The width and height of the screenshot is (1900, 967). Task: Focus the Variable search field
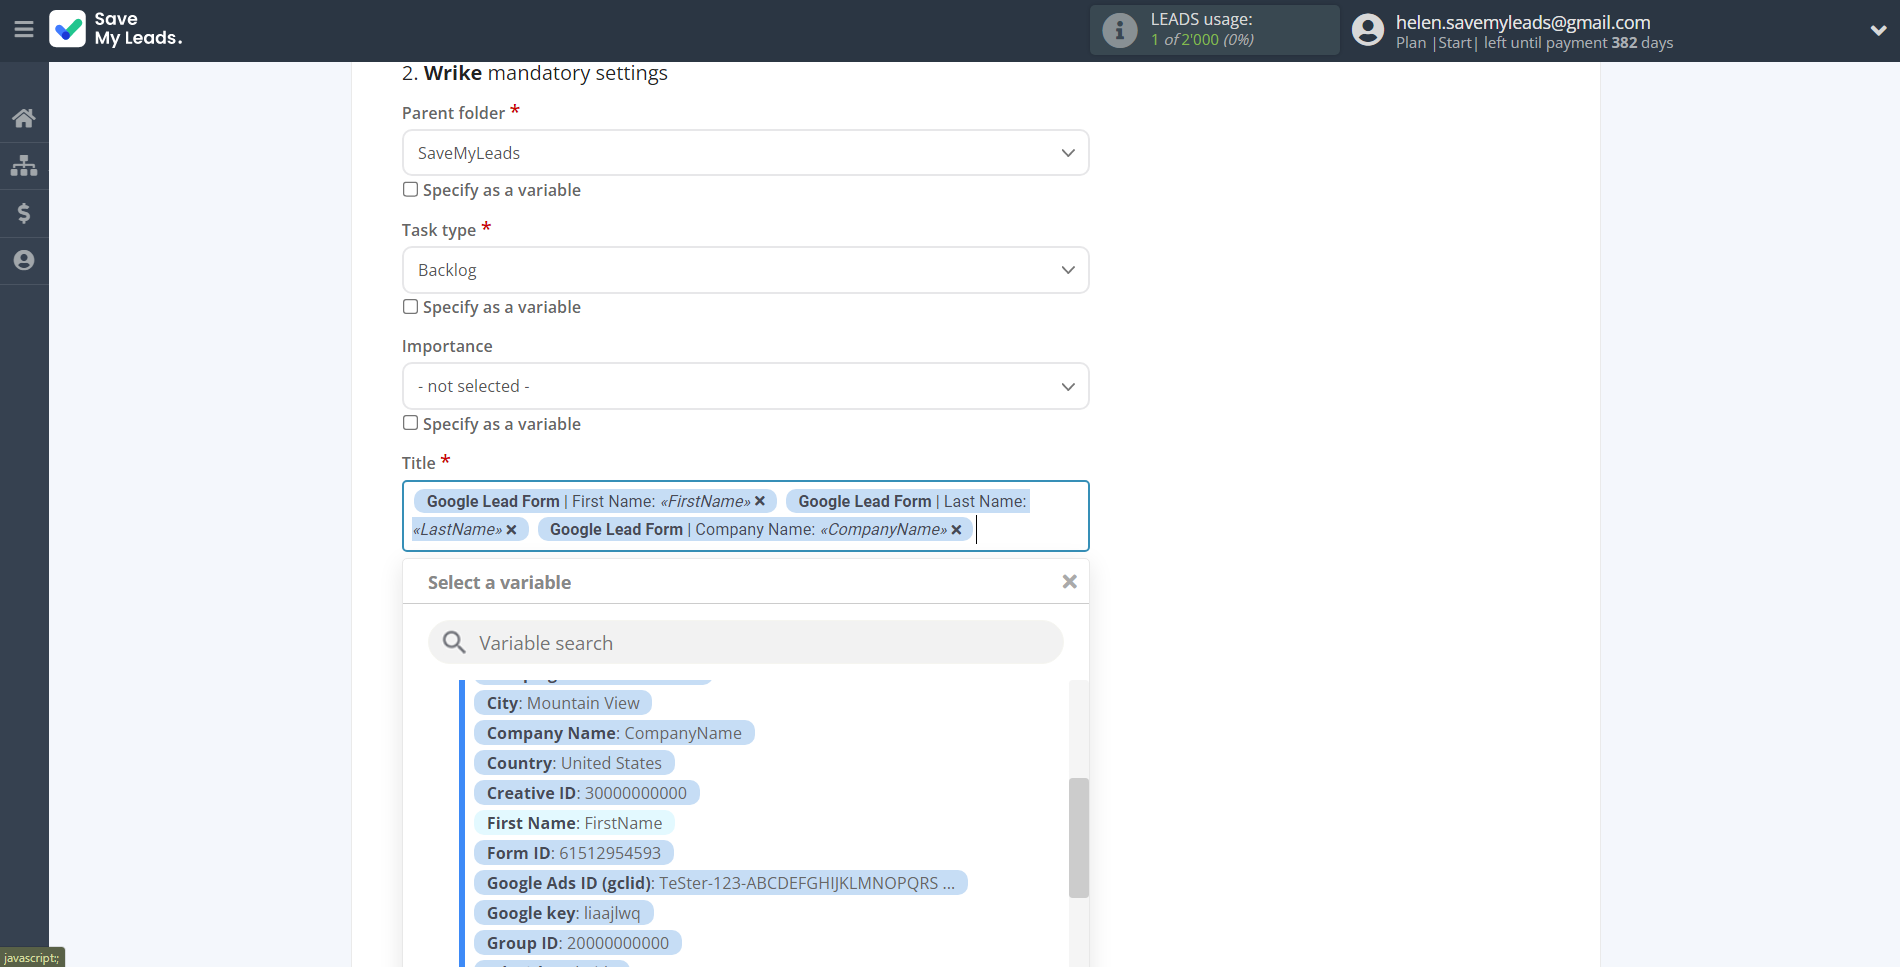point(745,642)
